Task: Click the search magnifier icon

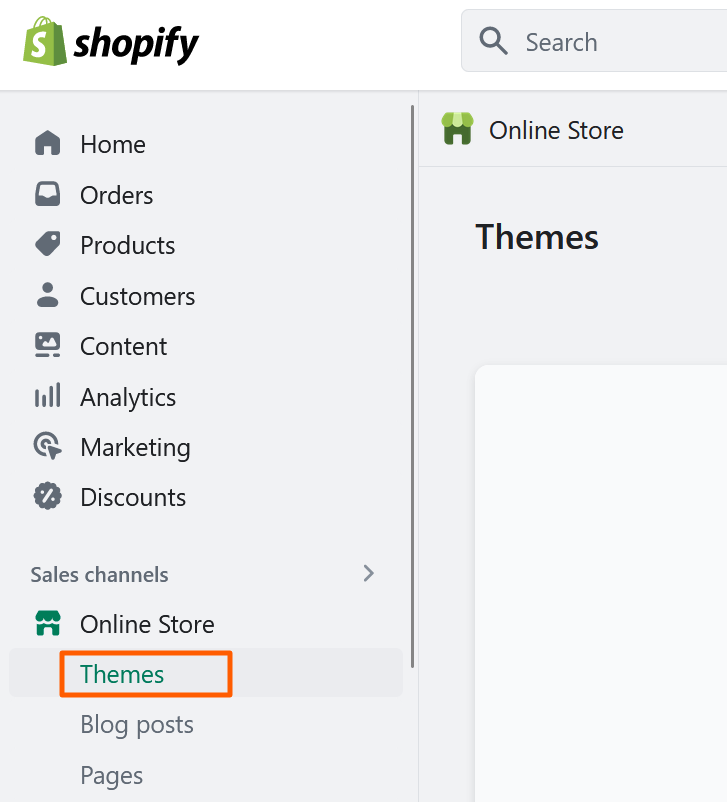Action: click(x=493, y=41)
